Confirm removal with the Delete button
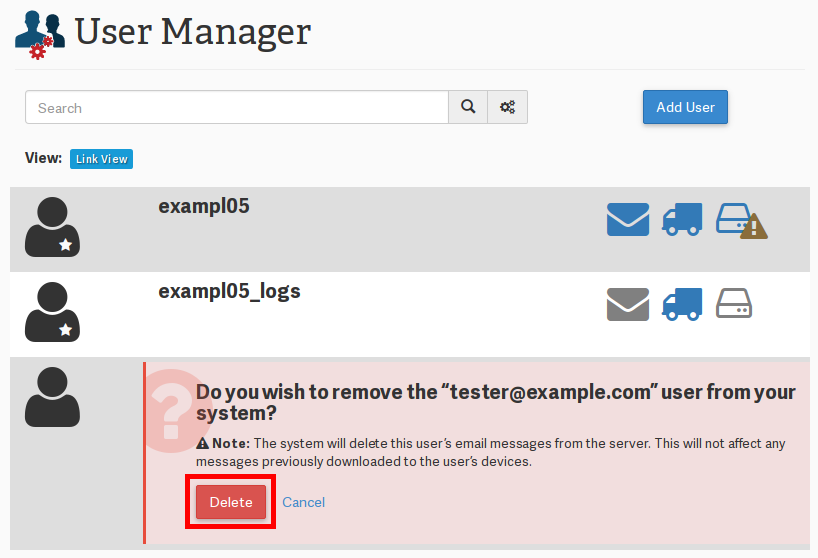Screen dimensions: 818x558 (231, 502)
